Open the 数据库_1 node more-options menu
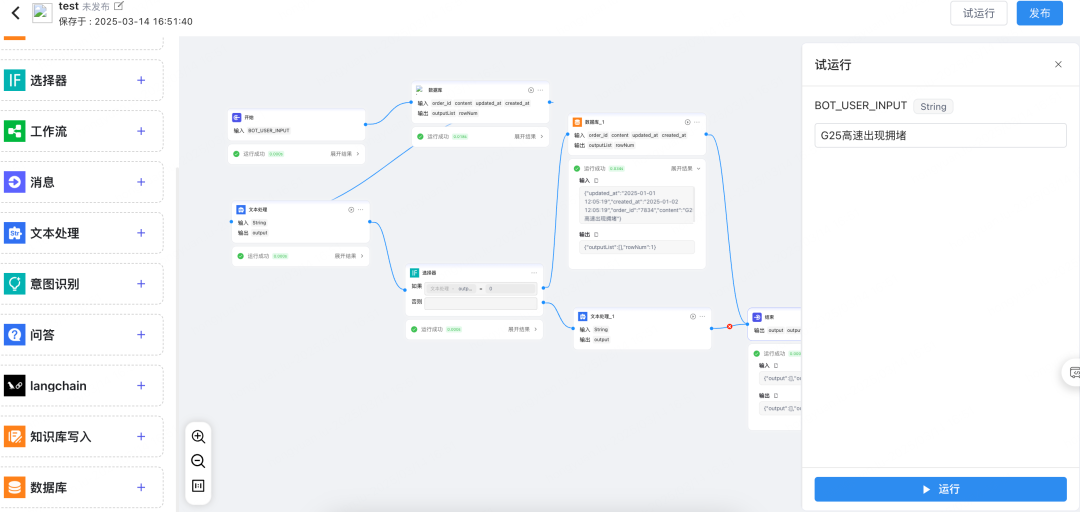The image size is (1080, 512). 697,122
